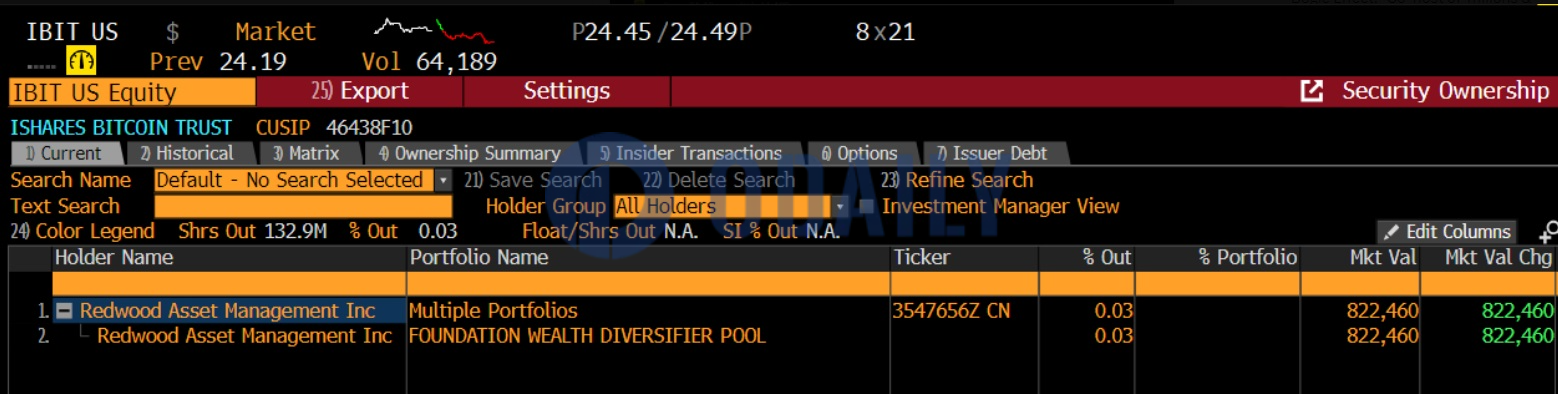Expand the Holder Group All Holders dropdown
1558x394 pixels.
point(840,207)
